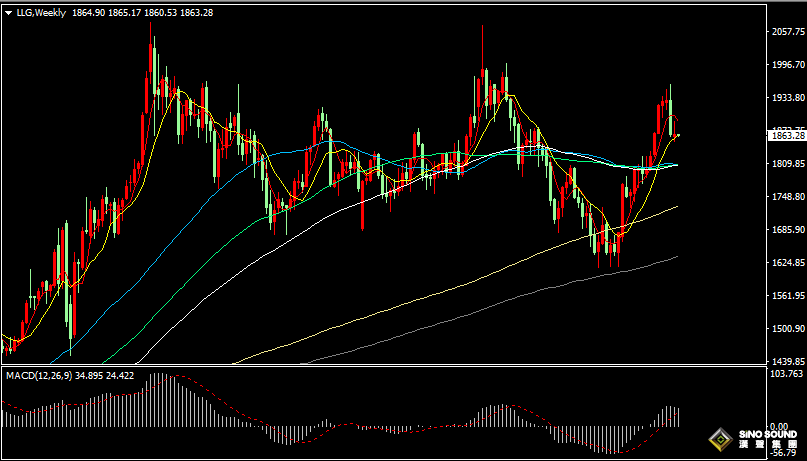Select the MACD(12,26,9) indicator label
The image size is (807, 461).
click(x=39, y=376)
